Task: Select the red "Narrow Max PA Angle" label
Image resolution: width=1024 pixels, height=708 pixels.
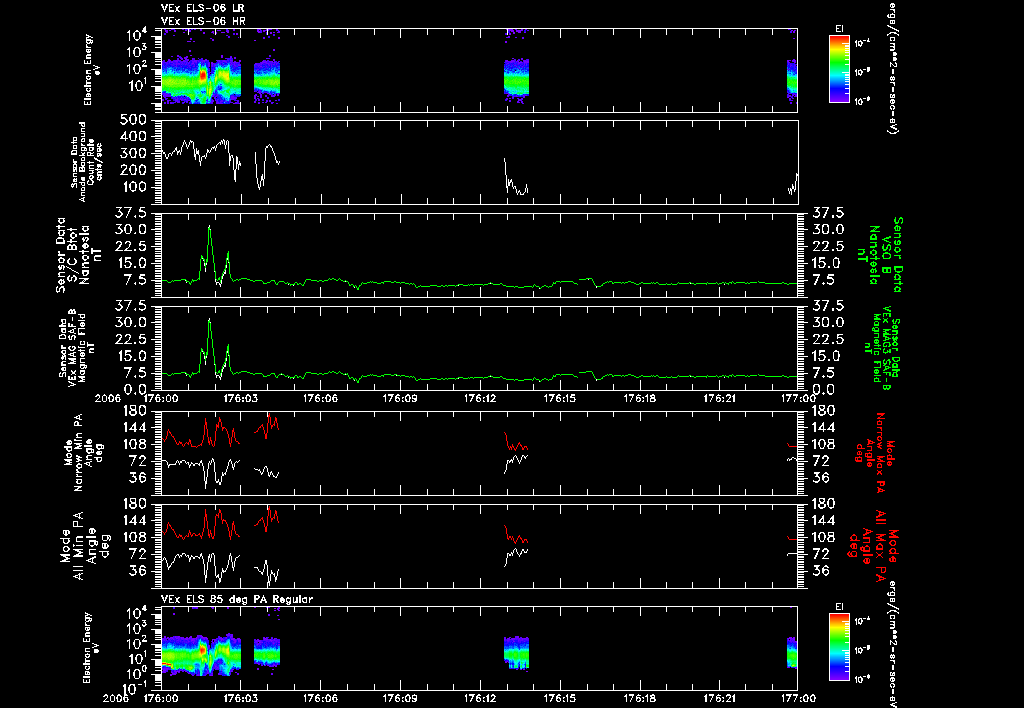Action: [875, 452]
